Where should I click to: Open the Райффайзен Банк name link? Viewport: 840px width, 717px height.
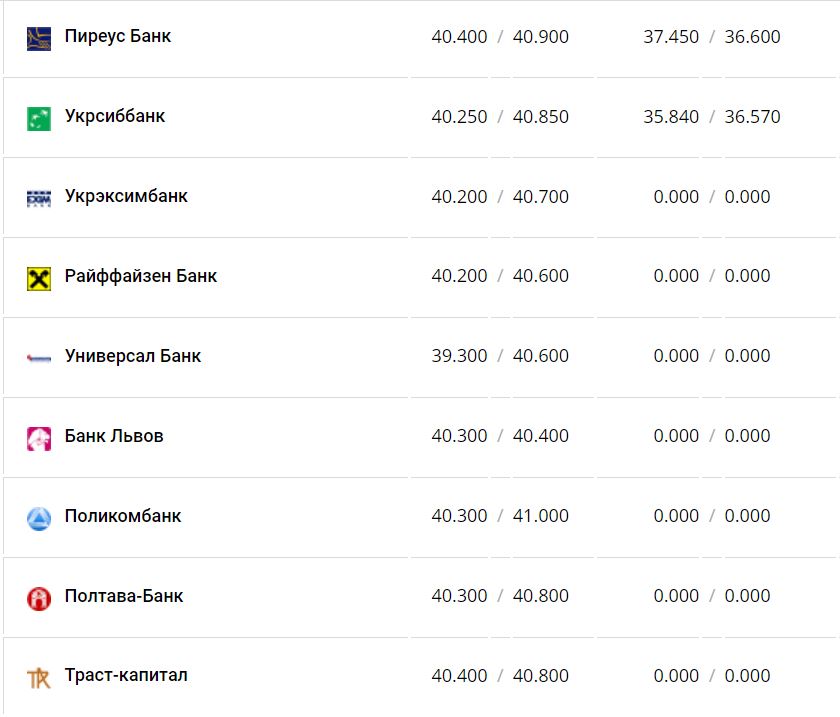point(140,276)
